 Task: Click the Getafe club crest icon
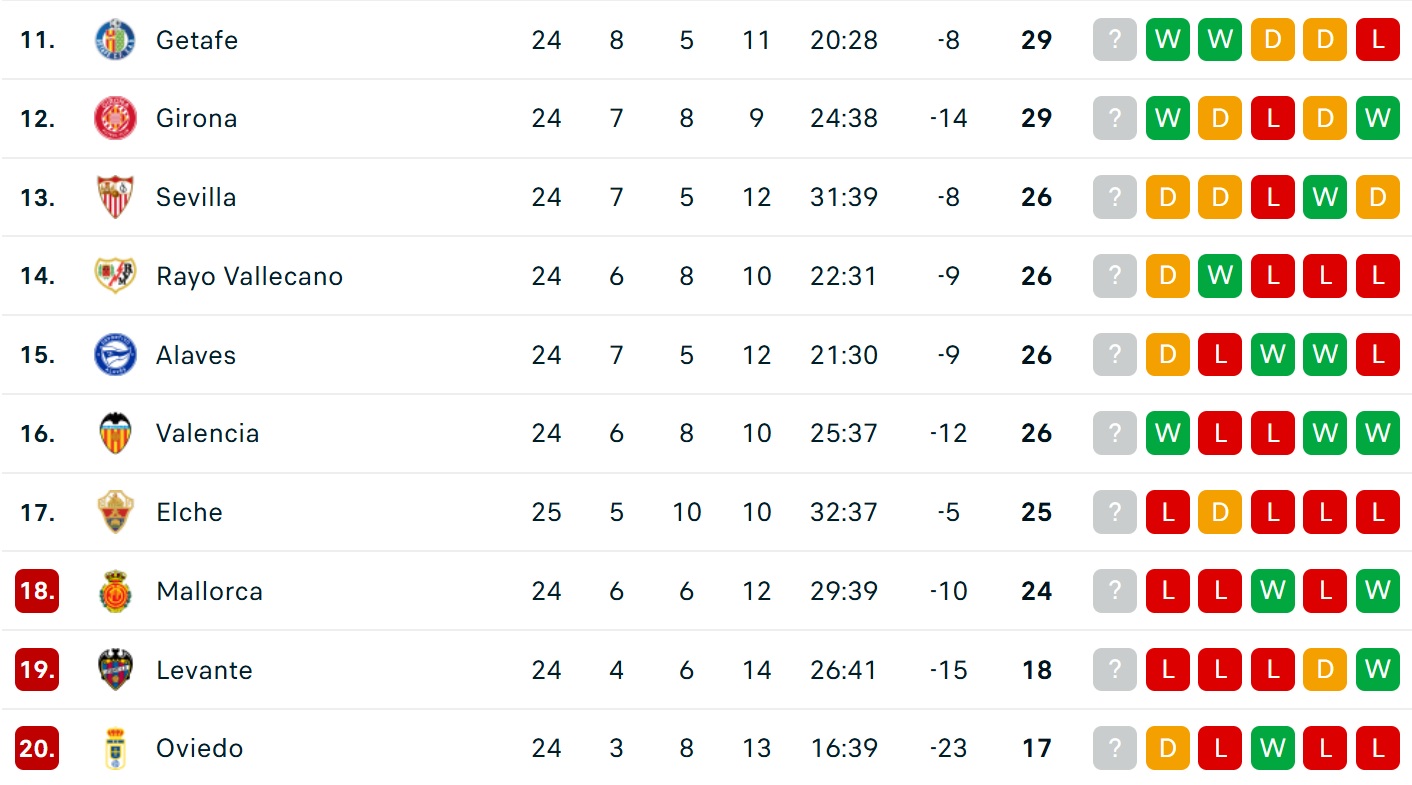click(115, 40)
